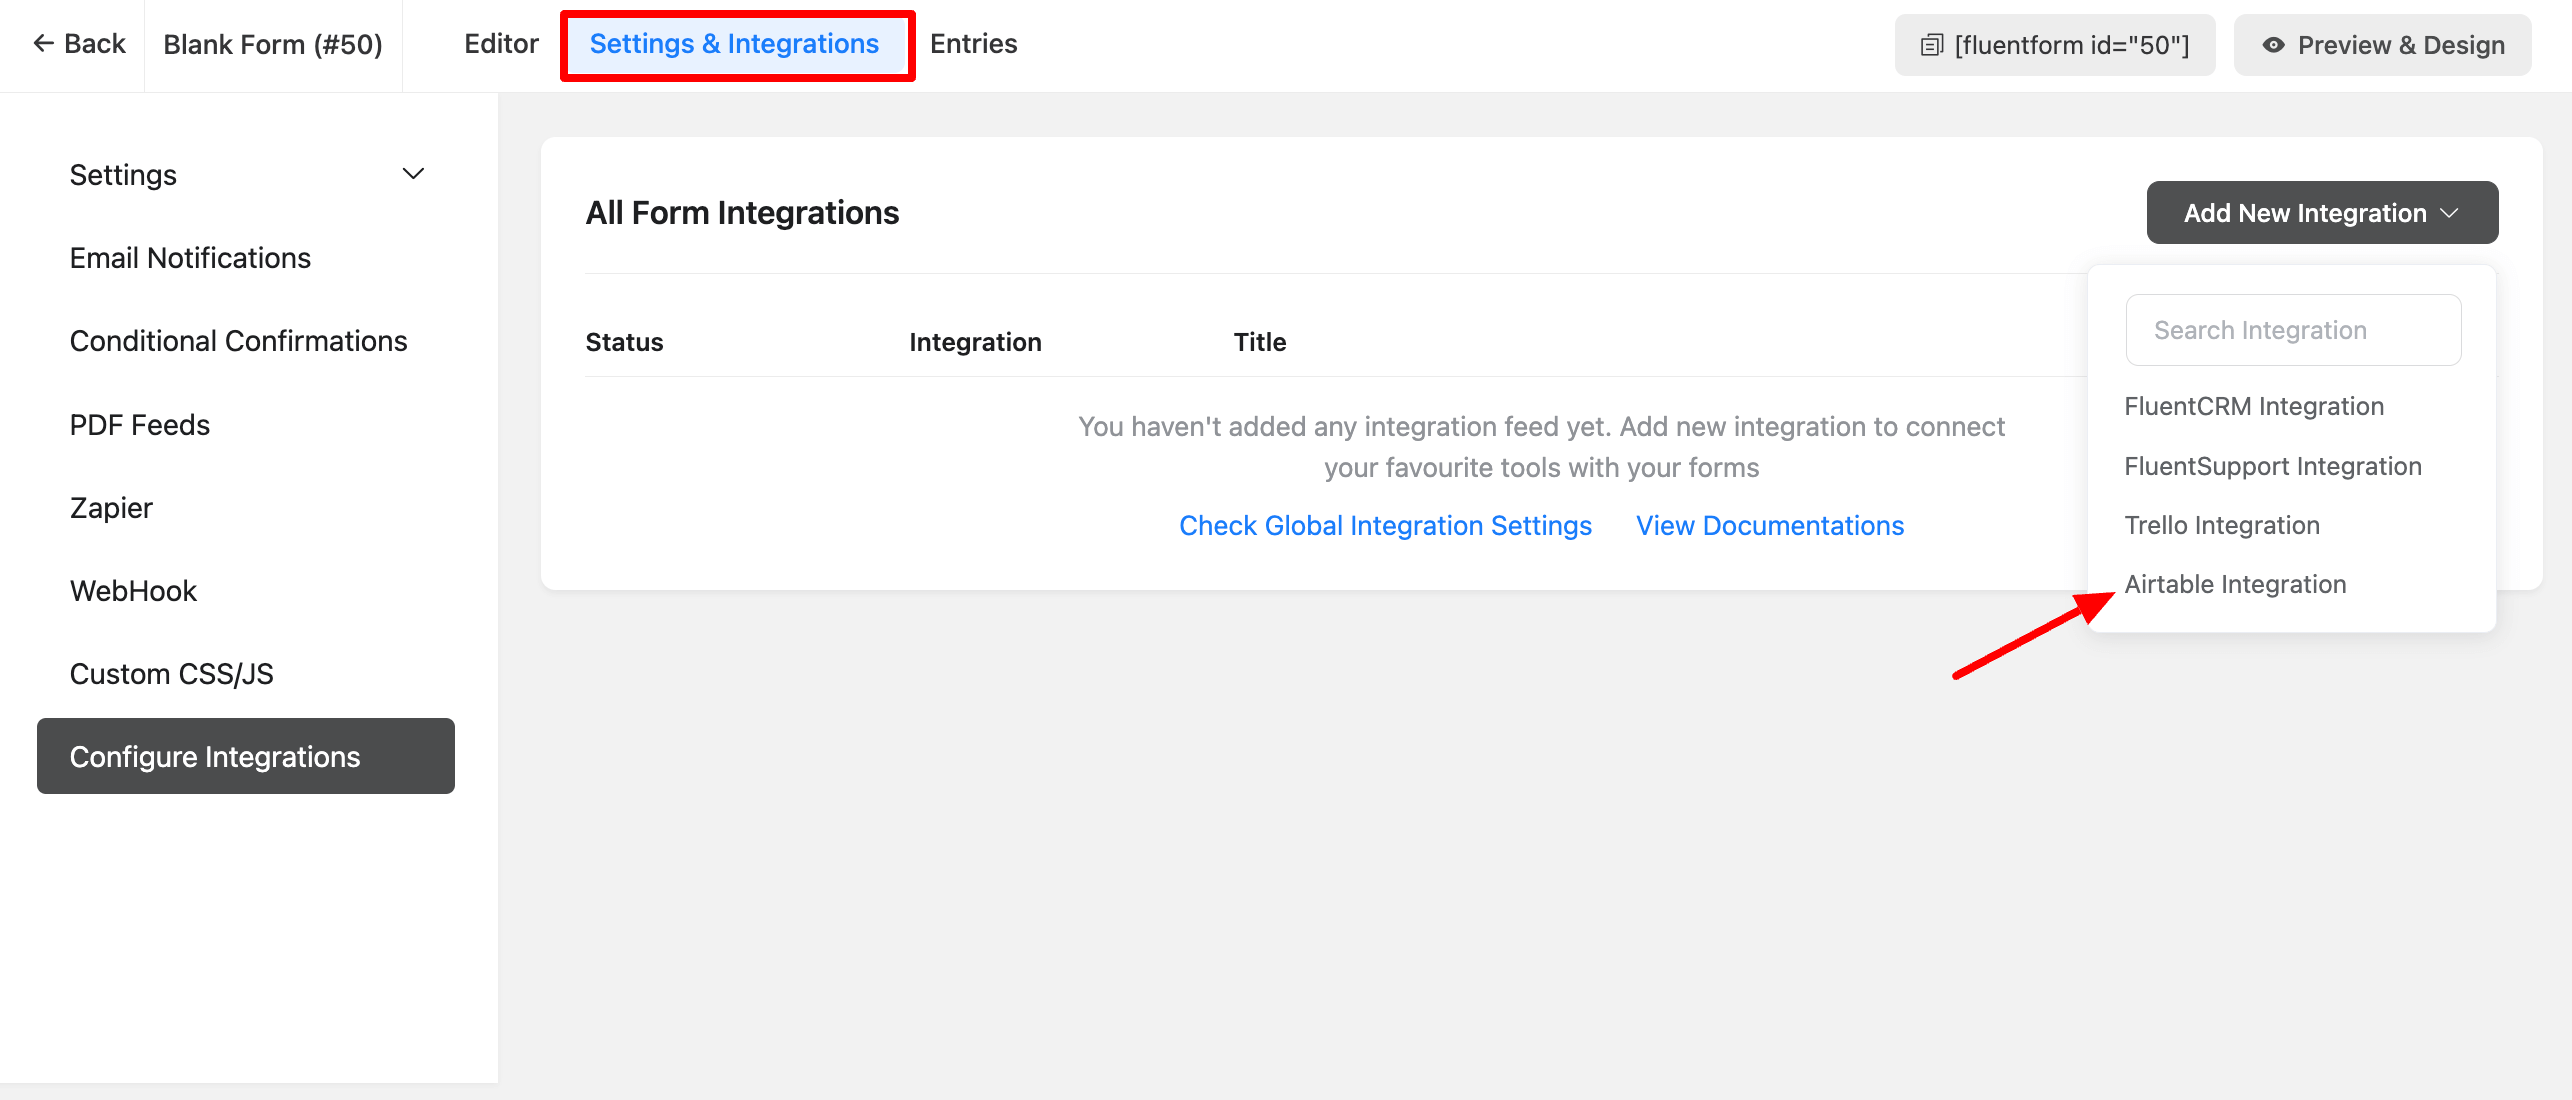Click the Configure Integrations sidebar button
2572x1100 pixels.
click(x=245, y=756)
